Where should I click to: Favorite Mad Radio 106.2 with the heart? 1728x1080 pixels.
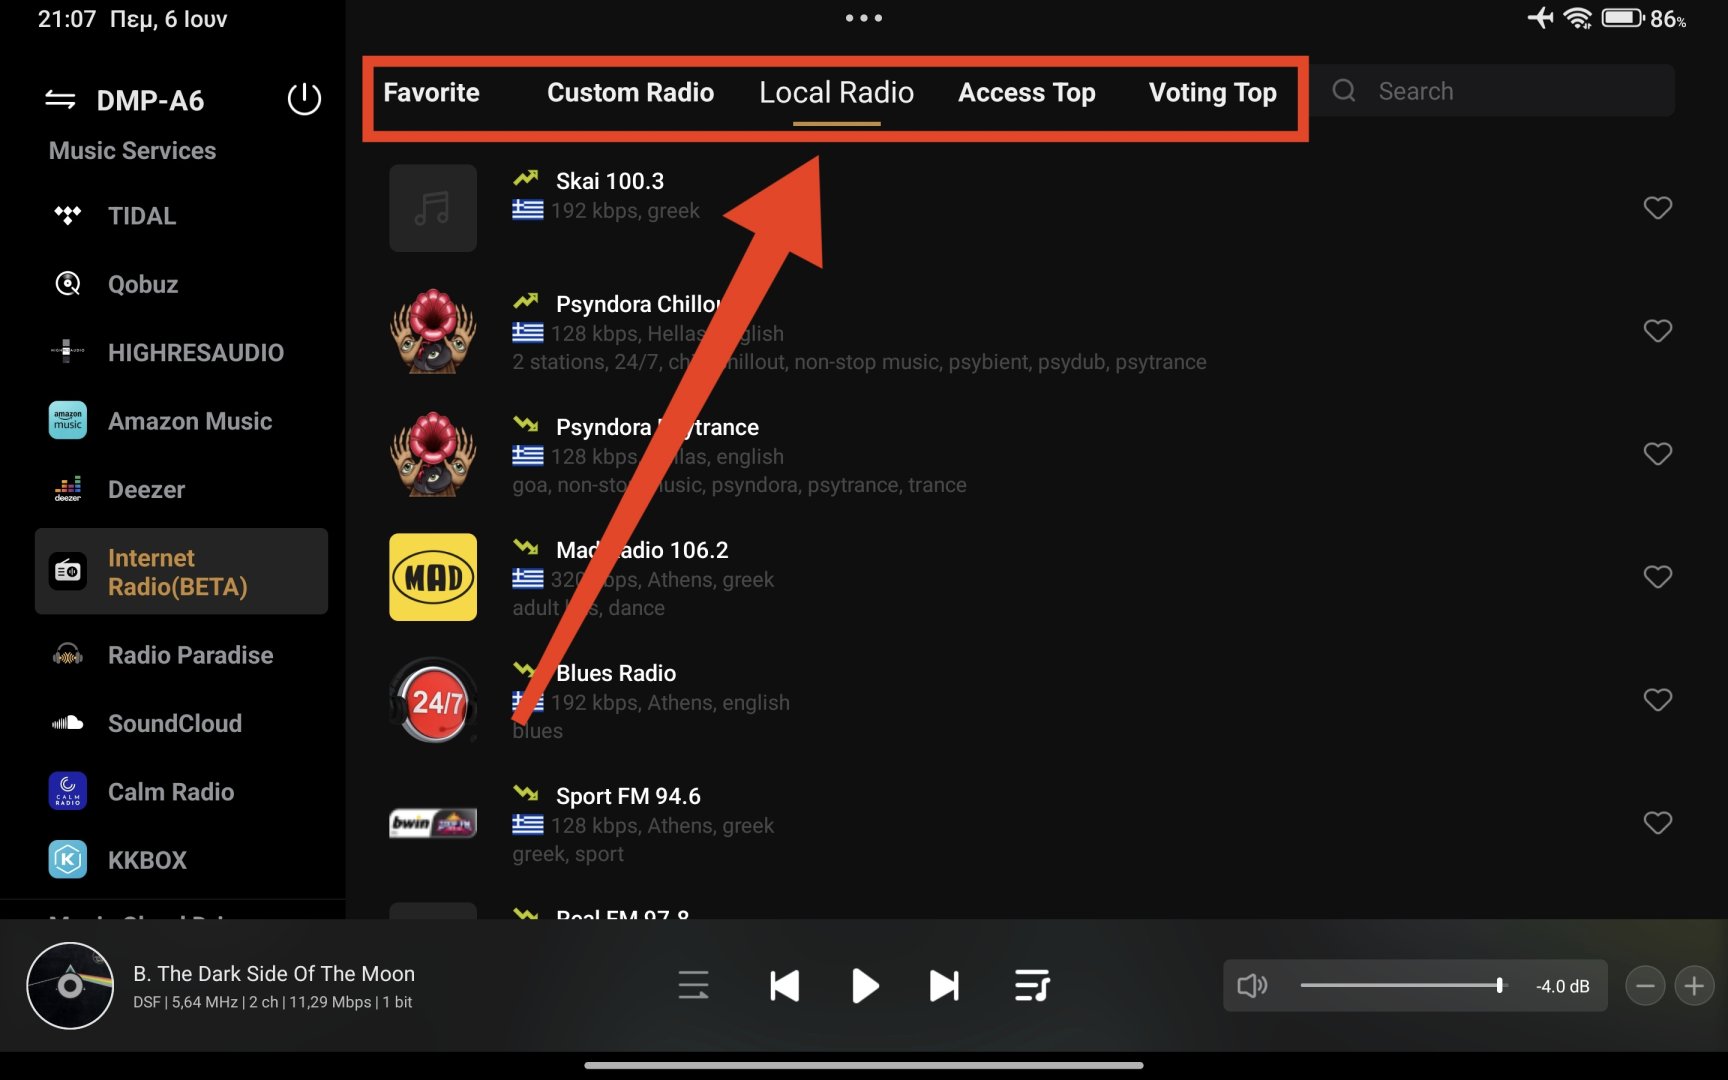point(1658,576)
